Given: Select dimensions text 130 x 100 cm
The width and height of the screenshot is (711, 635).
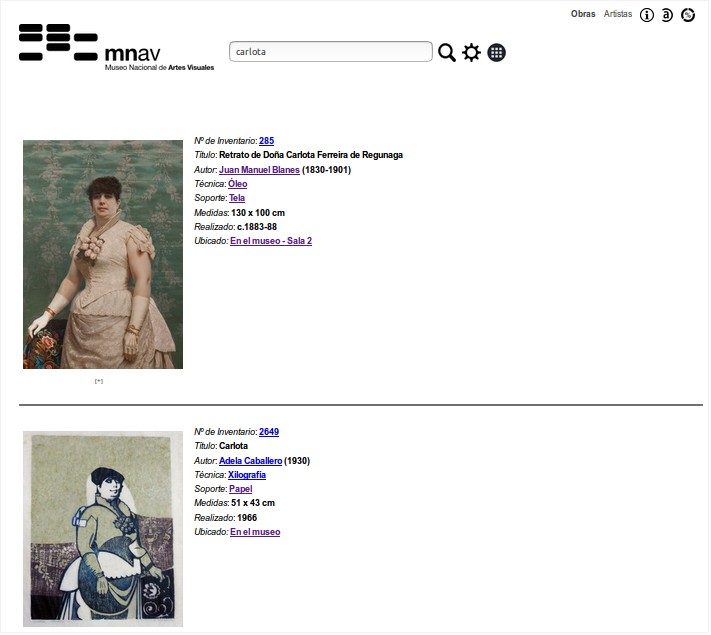Looking at the screenshot, I should (x=258, y=213).
